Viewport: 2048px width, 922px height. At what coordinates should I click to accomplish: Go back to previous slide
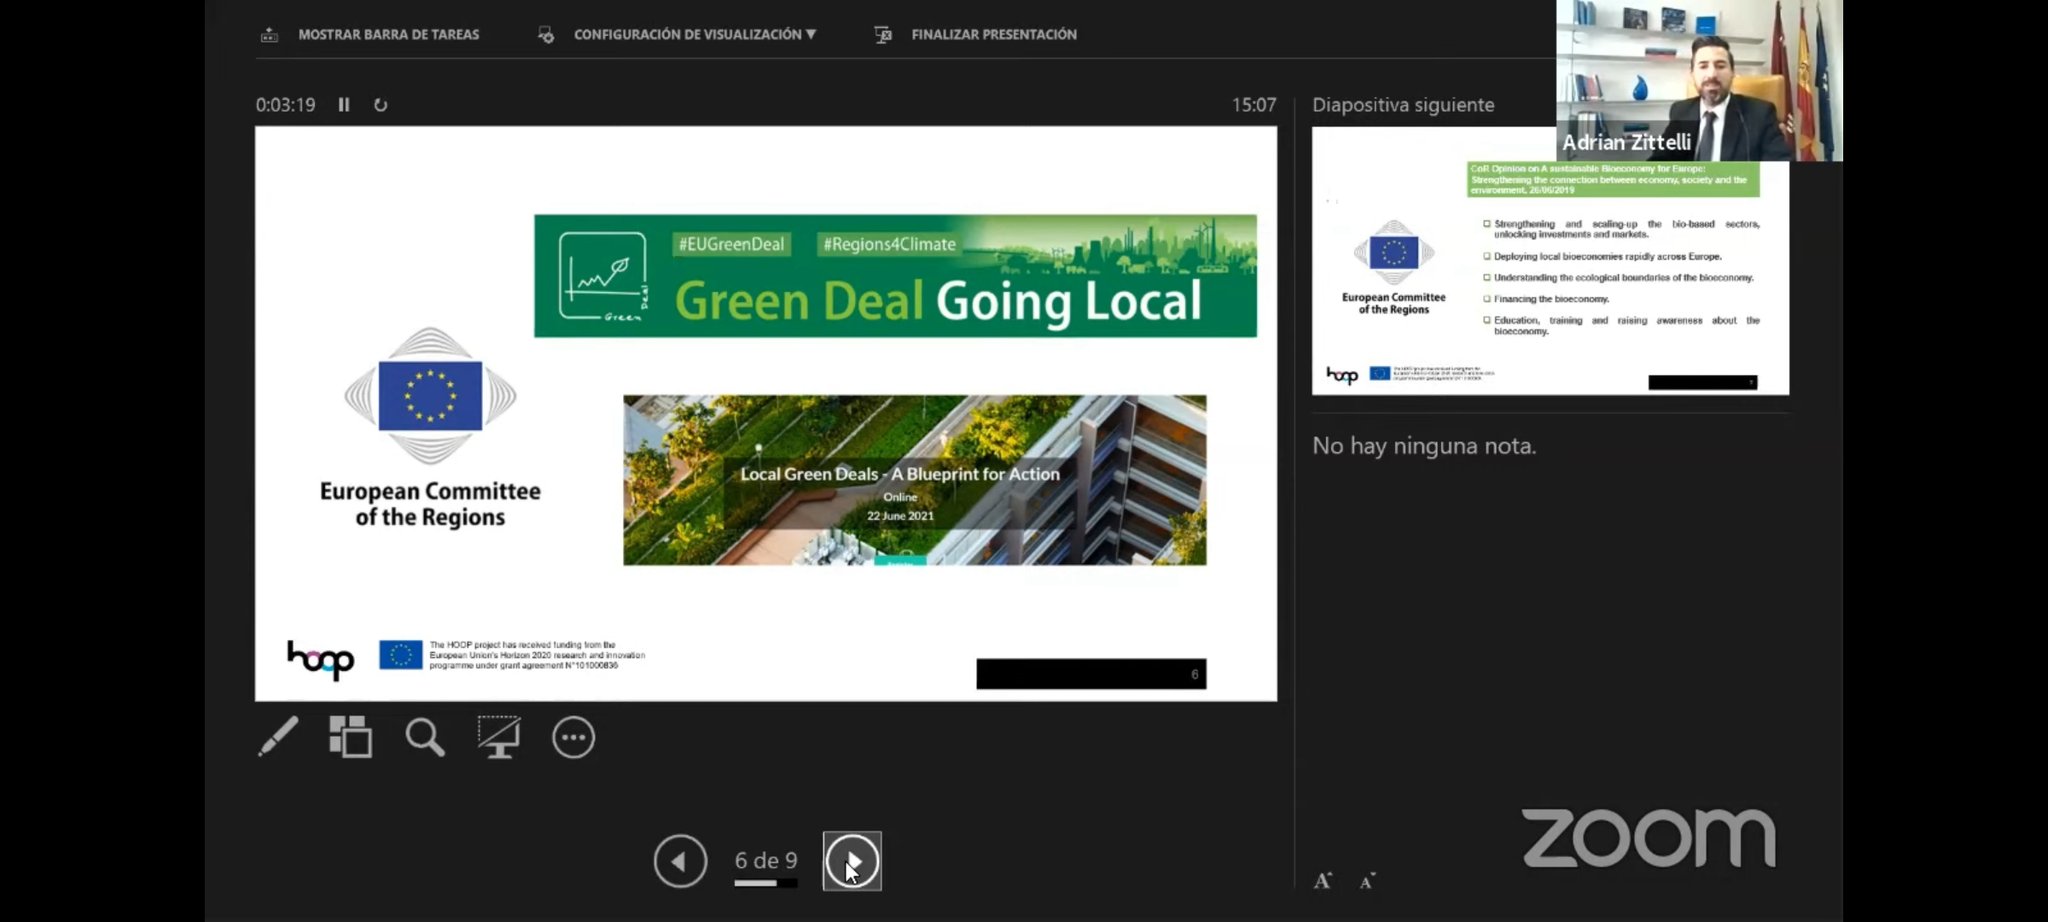point(680,861)
